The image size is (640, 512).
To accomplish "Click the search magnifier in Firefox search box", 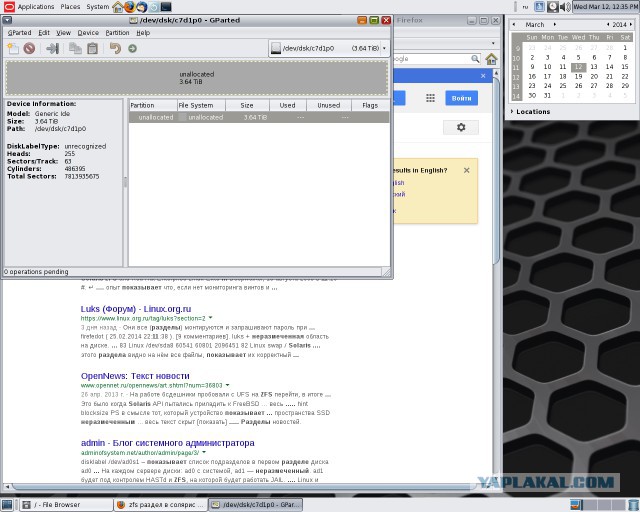I will point(475,59).
